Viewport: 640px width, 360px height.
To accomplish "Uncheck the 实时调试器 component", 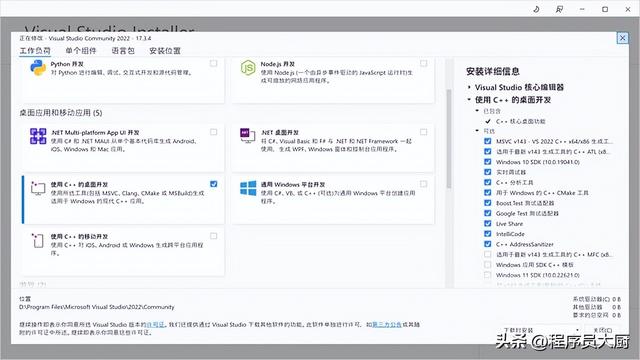I will [487, 172].
